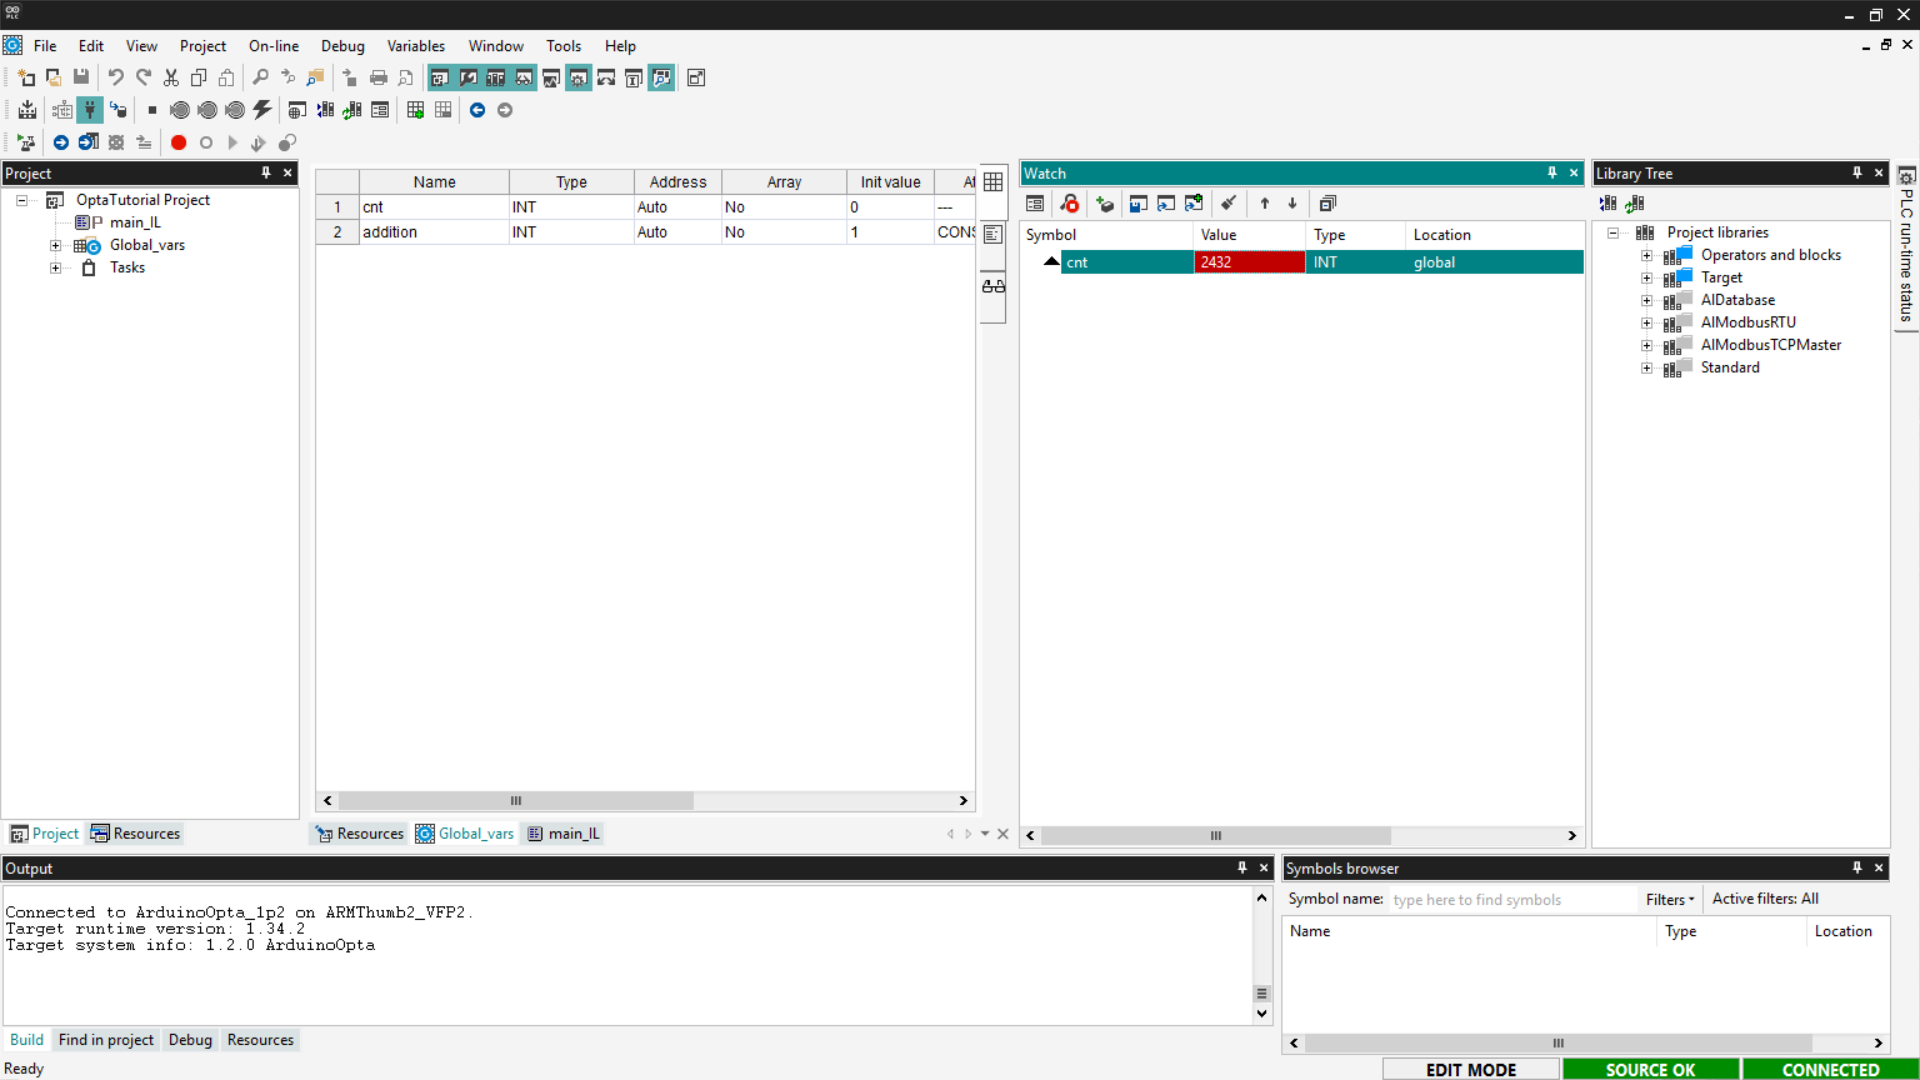
Task: Click the magnifier Find icon
Action: [x=260, y=78]
